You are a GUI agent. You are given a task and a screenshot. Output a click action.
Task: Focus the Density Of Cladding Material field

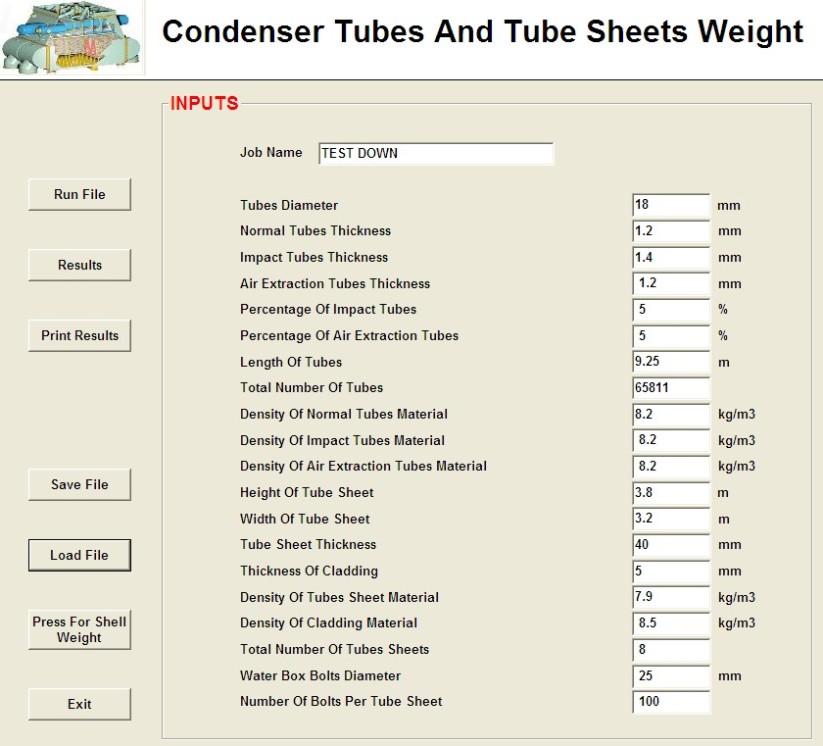[x=671, y=623]
